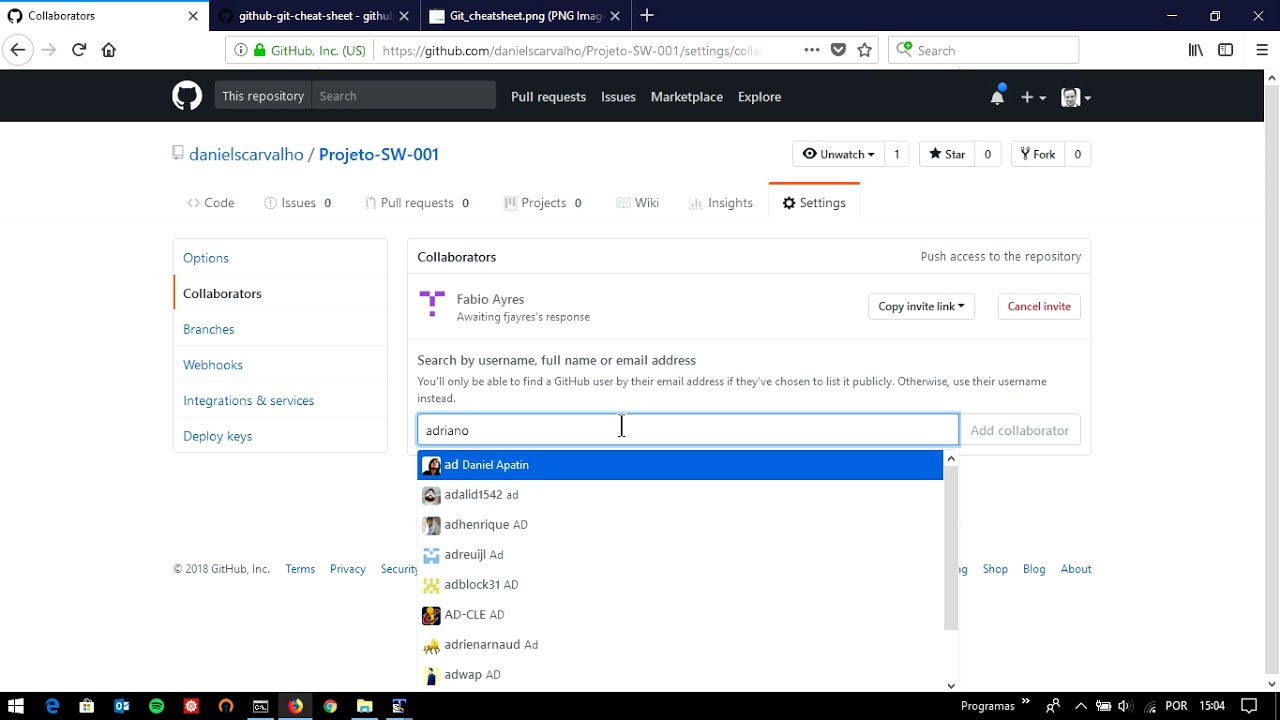Switch to Git_cheatsheet.png tab

click(x=524, y=16)
